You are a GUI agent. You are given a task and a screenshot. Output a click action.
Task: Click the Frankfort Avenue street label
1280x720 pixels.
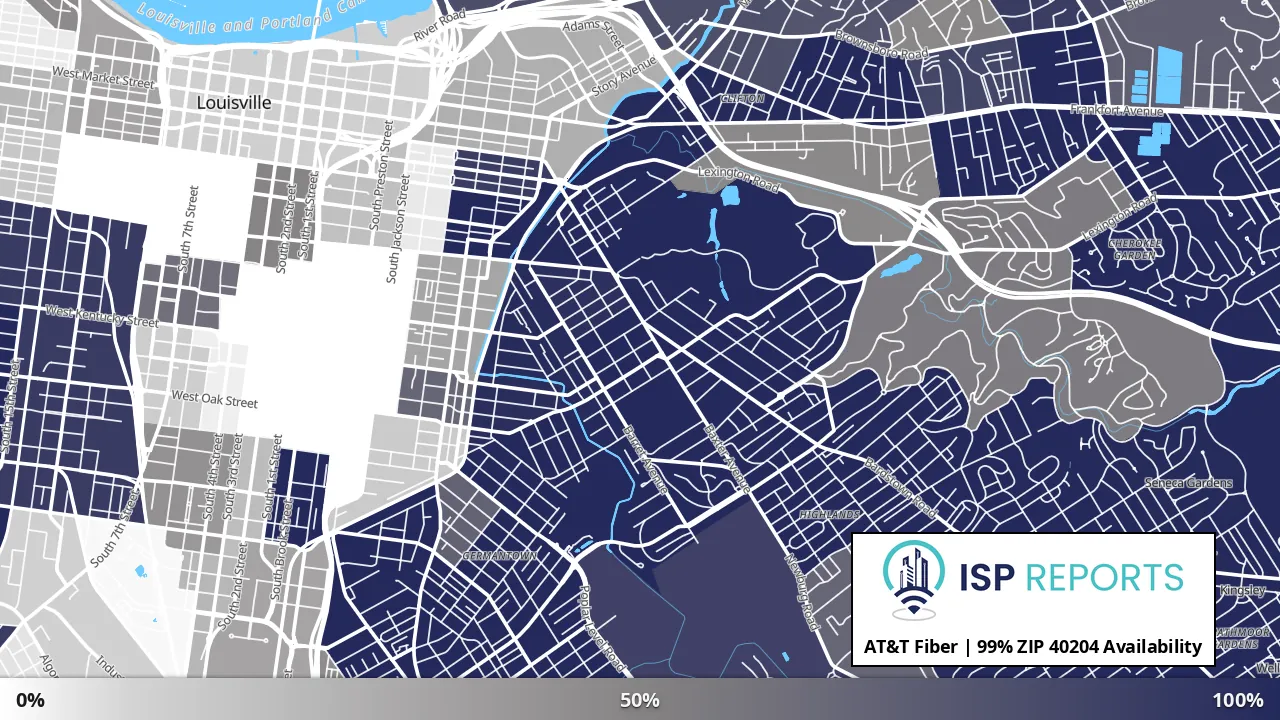tap(1117, 110)
